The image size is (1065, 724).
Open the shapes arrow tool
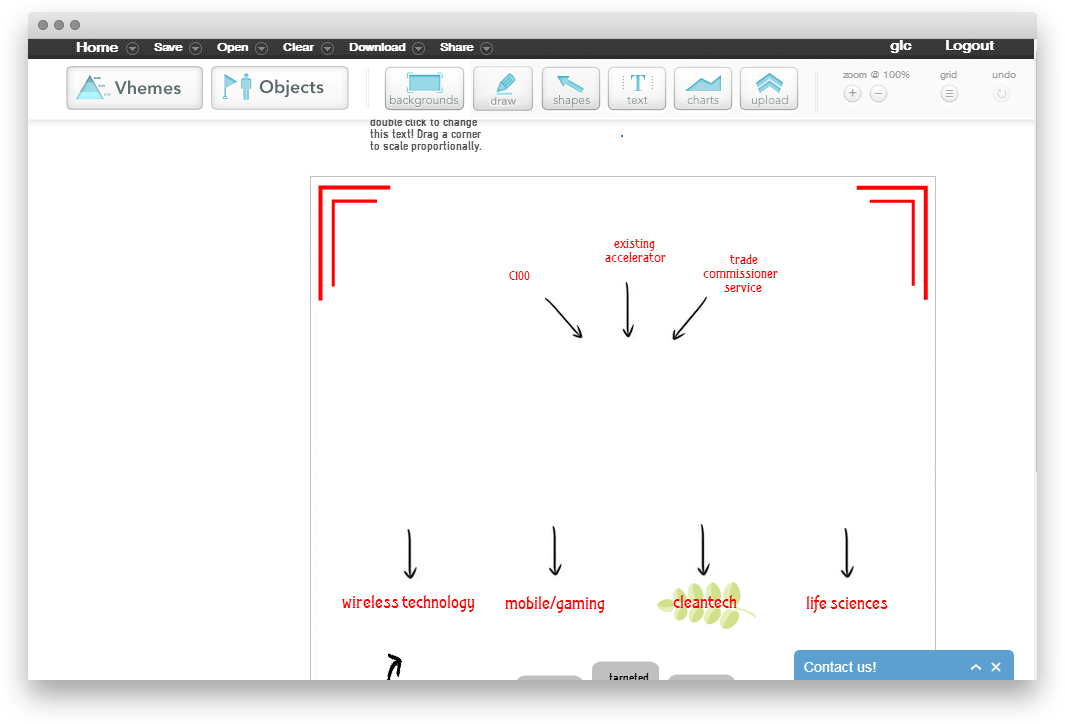pos(571,88)
